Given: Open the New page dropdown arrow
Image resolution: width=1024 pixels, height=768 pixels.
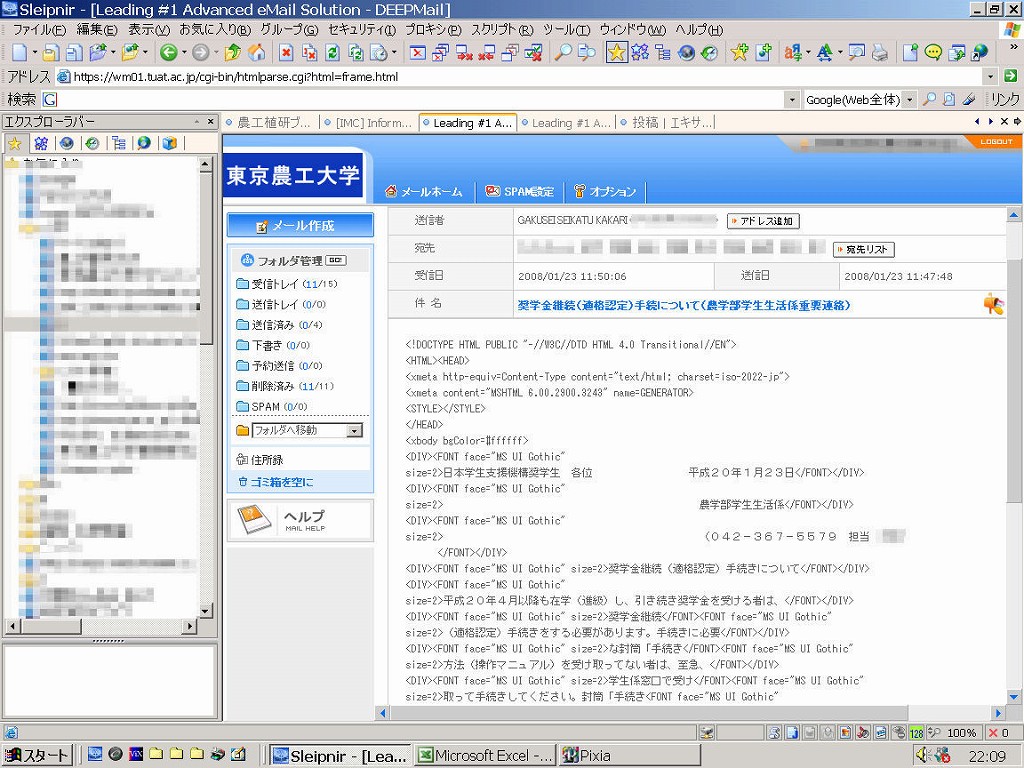Looking at the screenshot, I should click(x=34, y=52).
